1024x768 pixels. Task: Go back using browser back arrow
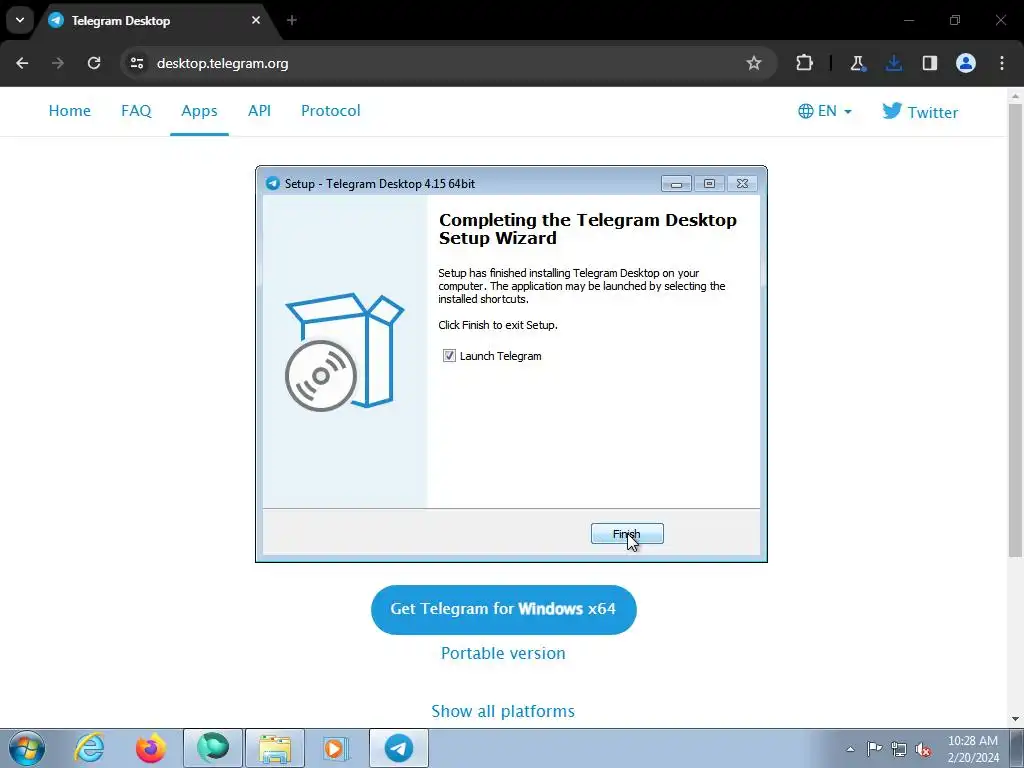[x=22, y=63]
